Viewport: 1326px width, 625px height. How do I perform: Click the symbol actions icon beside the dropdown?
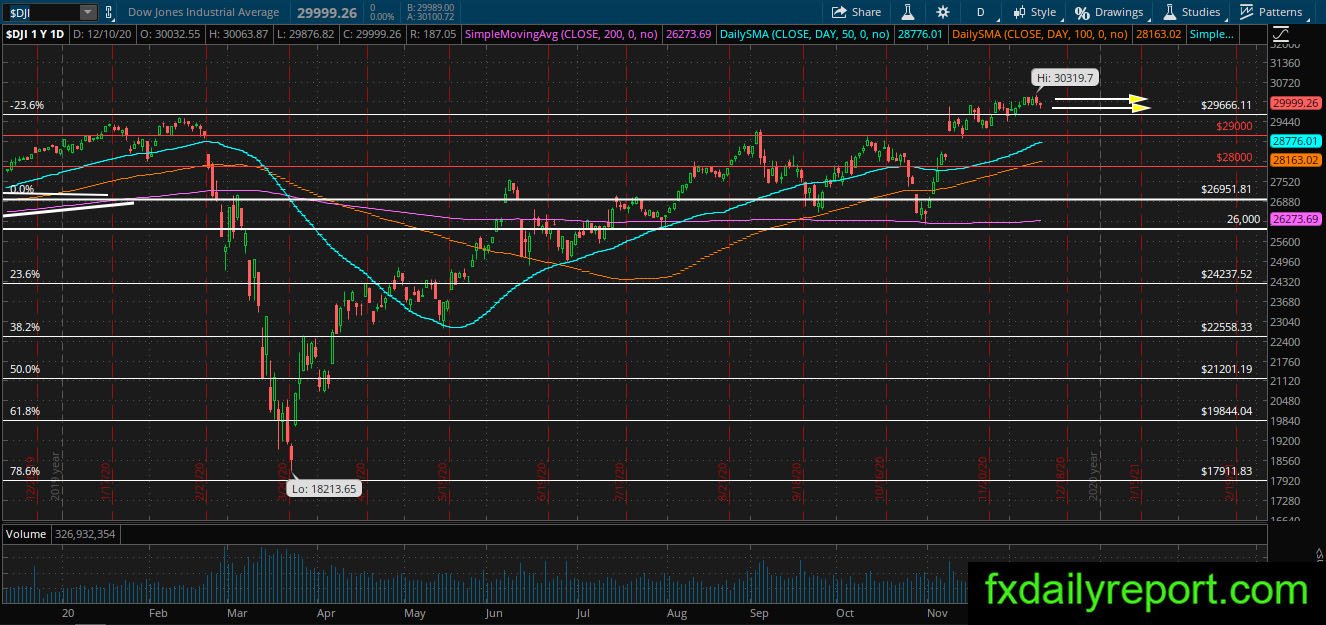(x=109, y=12)
